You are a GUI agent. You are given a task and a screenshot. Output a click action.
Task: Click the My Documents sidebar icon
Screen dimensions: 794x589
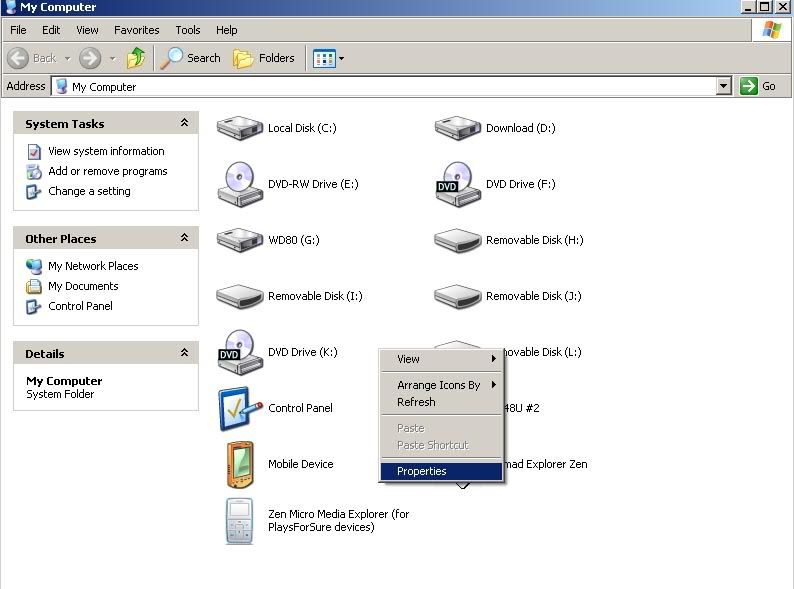pyautogui.click(x=34, y=287)
